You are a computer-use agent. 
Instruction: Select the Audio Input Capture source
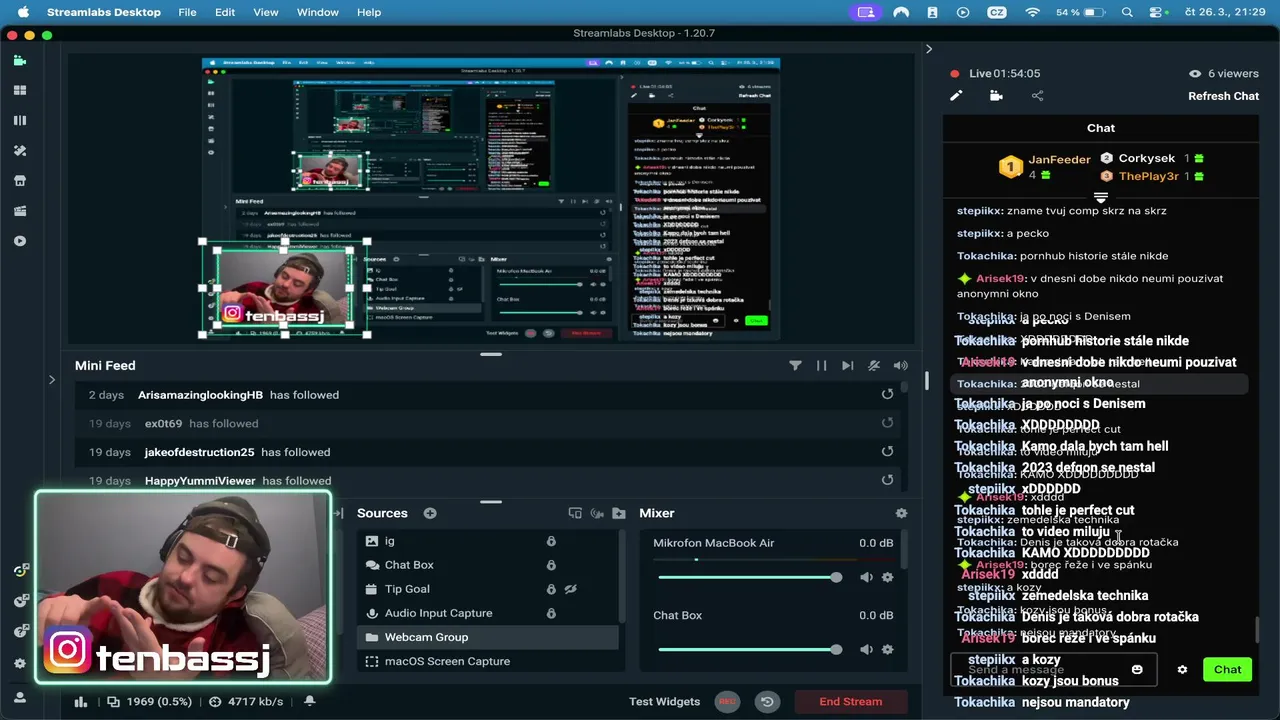pyautogui.click(x=489, y=613)
